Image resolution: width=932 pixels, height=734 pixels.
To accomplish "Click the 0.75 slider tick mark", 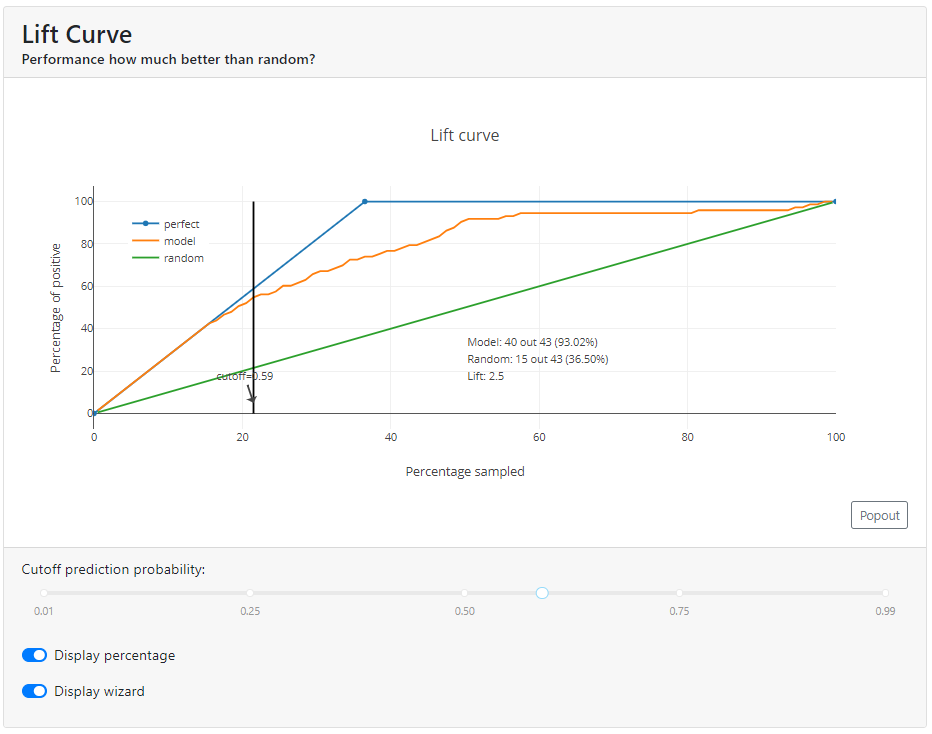I will (x=679, y=592).
